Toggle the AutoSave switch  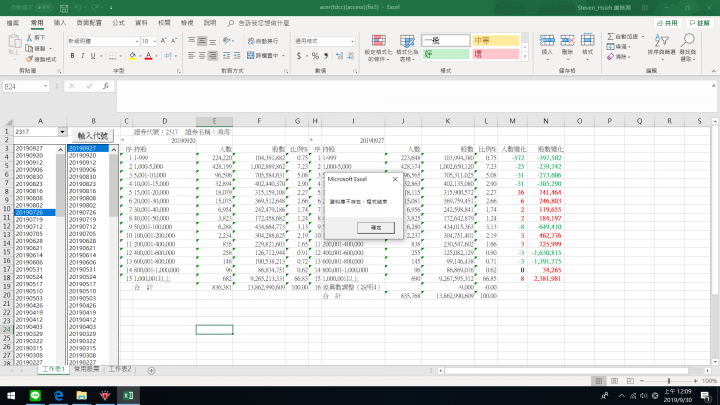(44, 7)
